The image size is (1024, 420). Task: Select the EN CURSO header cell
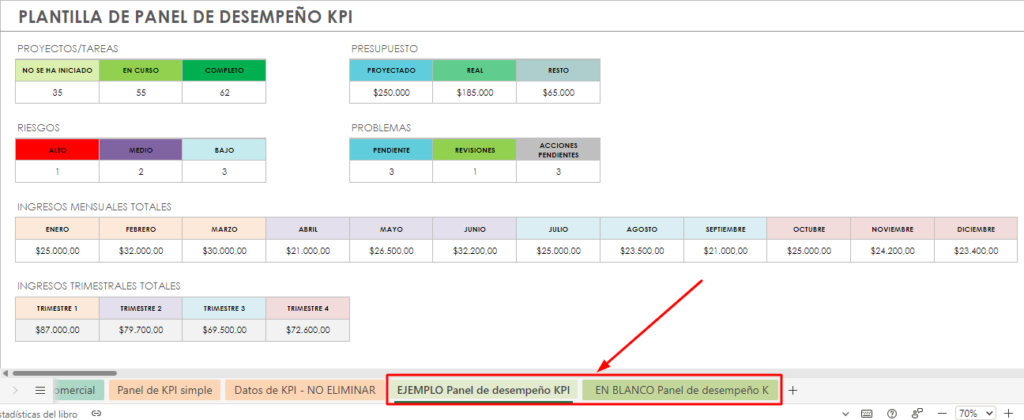pyautogui.click(x=140, y=71)
